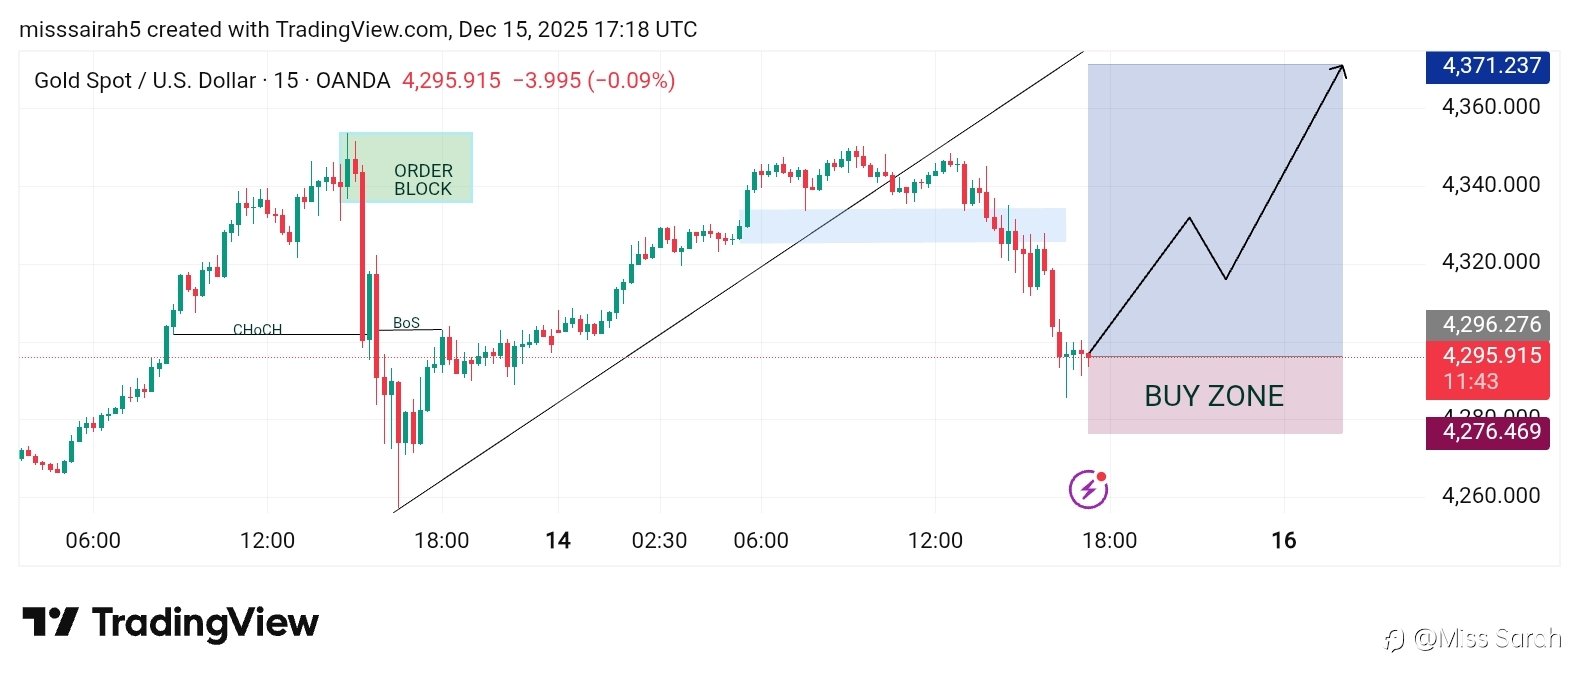The image size is (1579, 679).
Task: Click the TradingView logo at the bottom
Action: click(x=170, y=623)
